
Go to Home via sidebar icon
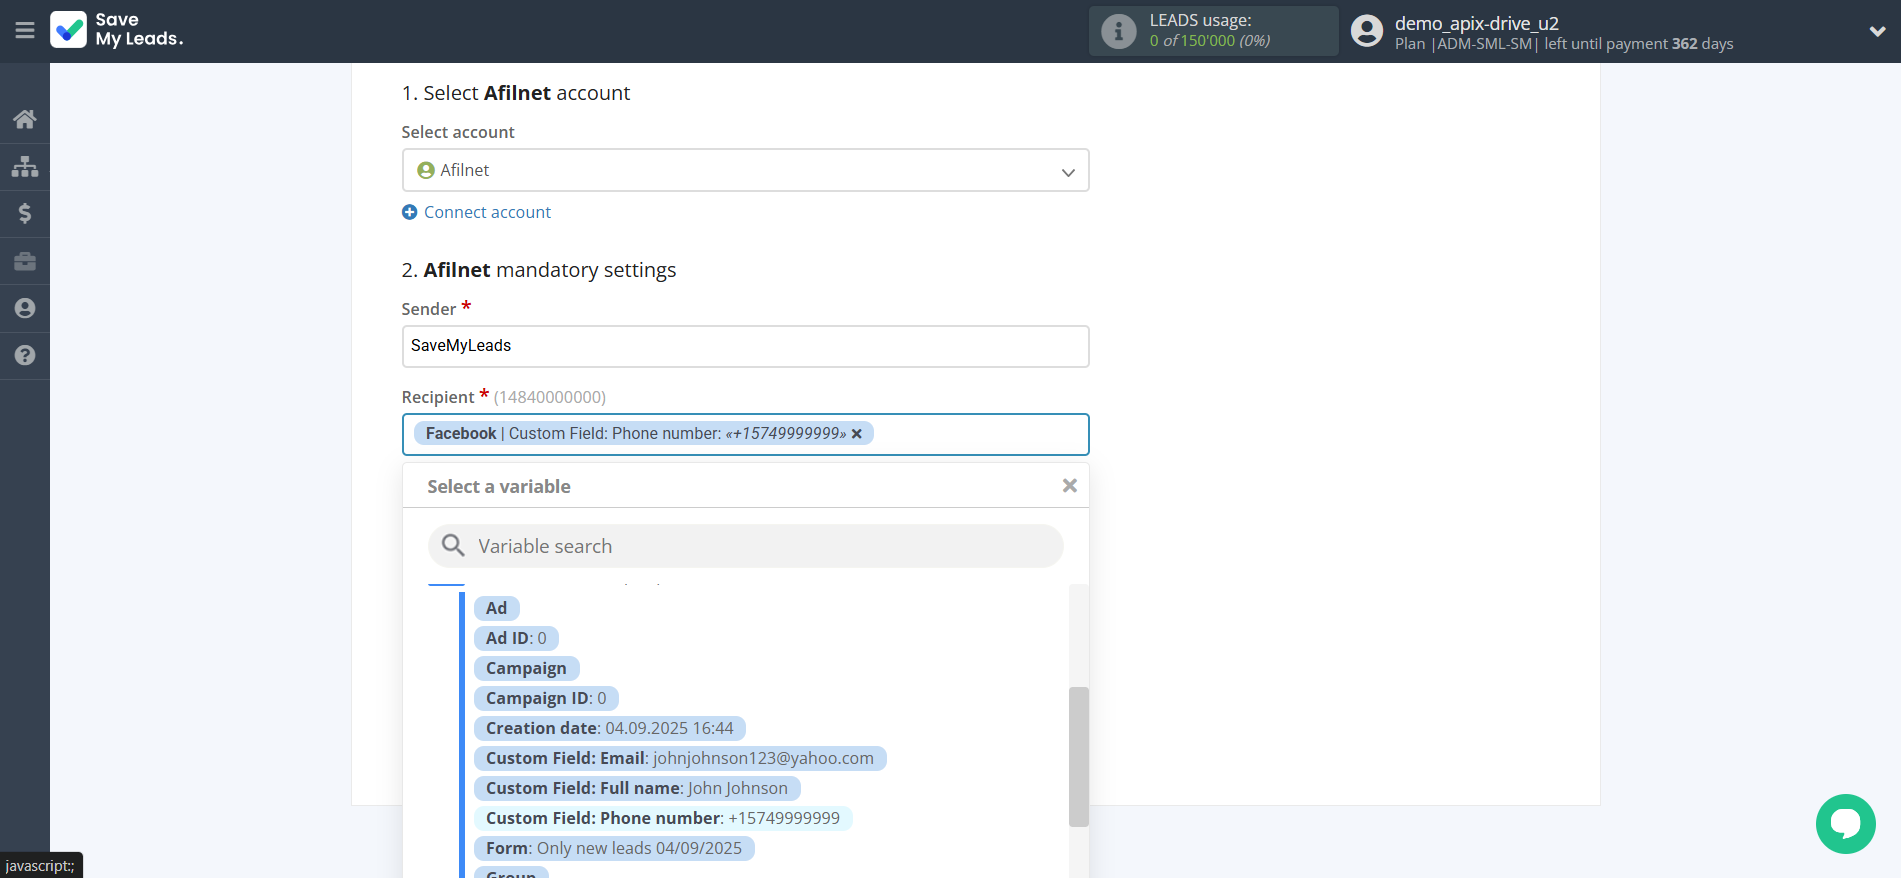(25, 119)
